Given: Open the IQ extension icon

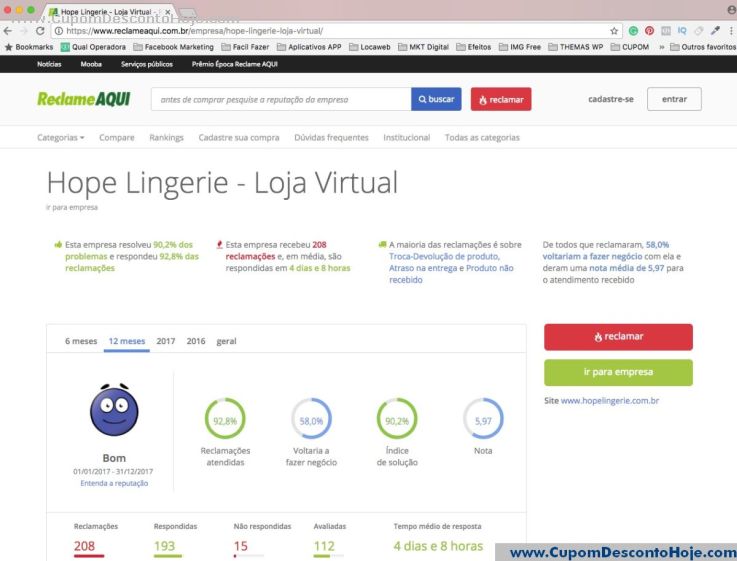Looking at the screenshot, I should (x=682, y=31).
